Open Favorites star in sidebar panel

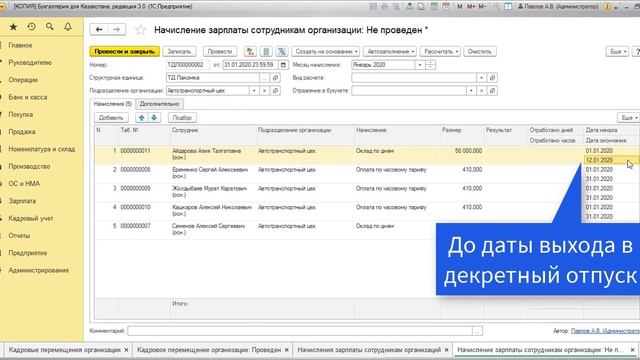tap(13, 27)
